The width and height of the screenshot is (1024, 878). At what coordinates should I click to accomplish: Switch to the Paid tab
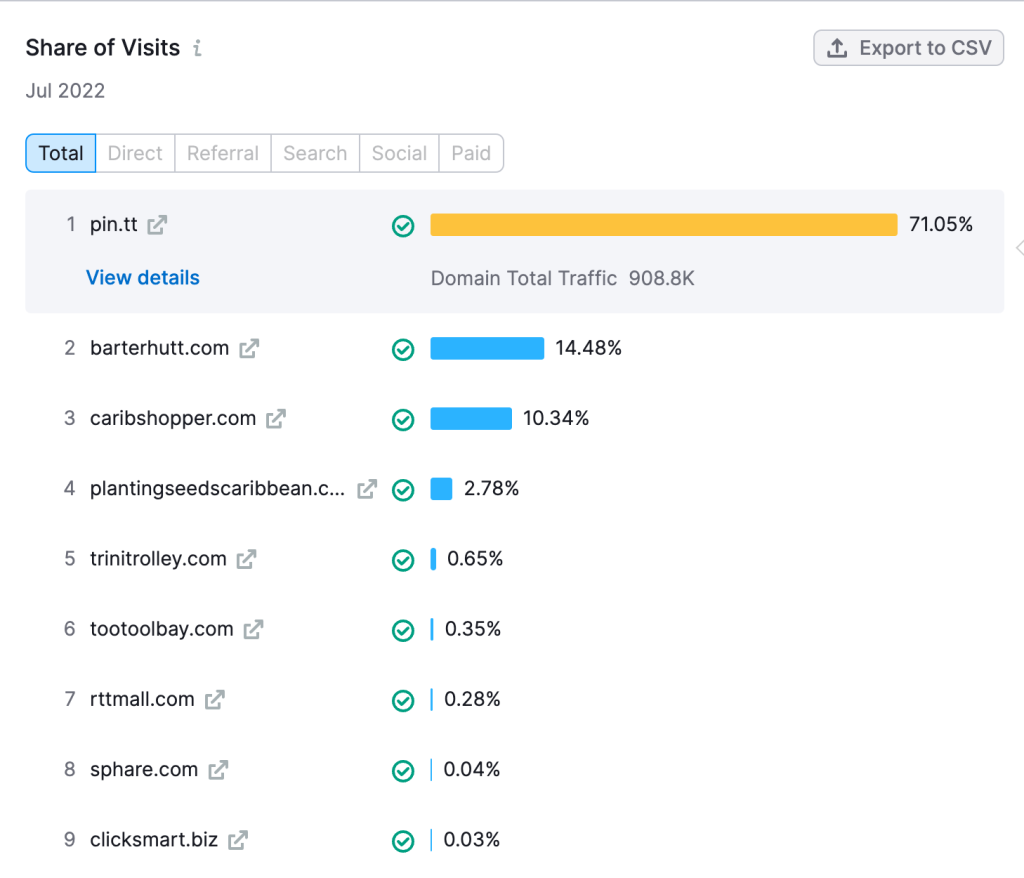[x=471, y=153]
